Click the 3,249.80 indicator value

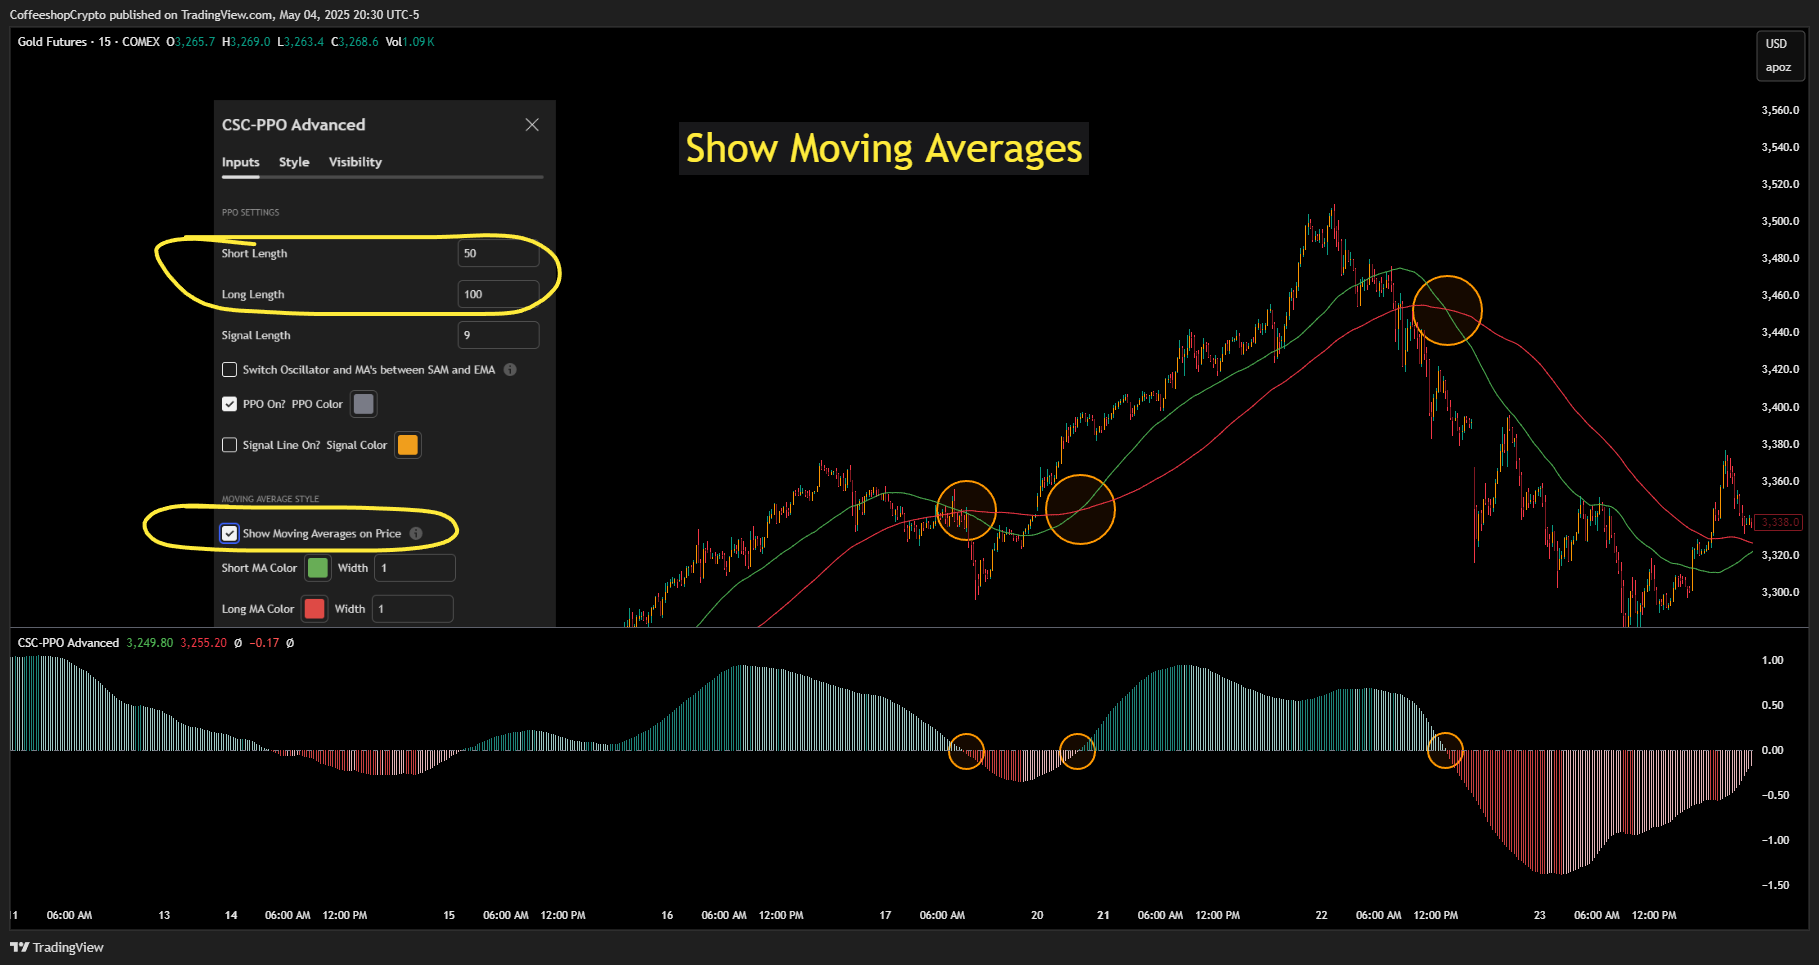point(150,643)
